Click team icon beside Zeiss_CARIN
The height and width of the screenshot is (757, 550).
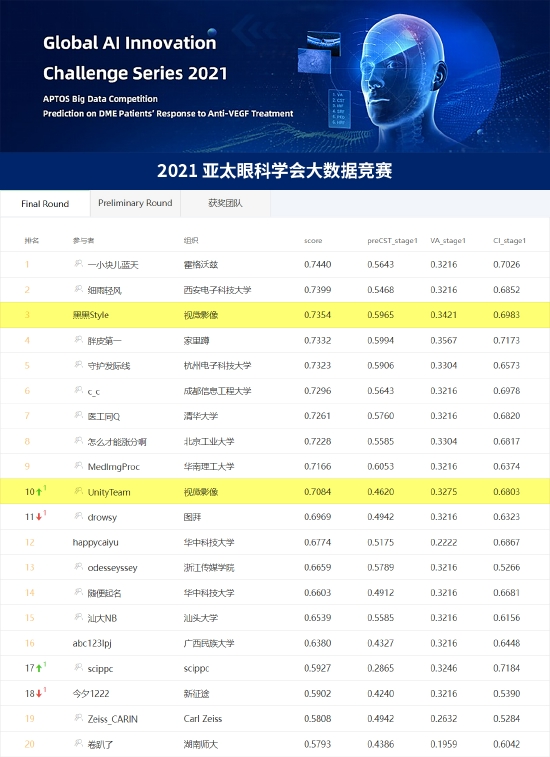click(x=78, y=718)
